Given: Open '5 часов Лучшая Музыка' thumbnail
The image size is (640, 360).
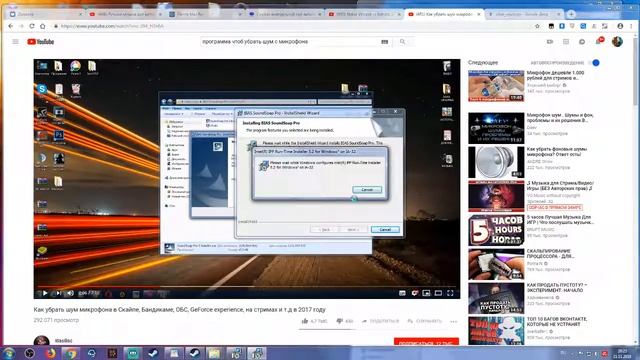Looking at the screenshot, I should coord(496,231).
